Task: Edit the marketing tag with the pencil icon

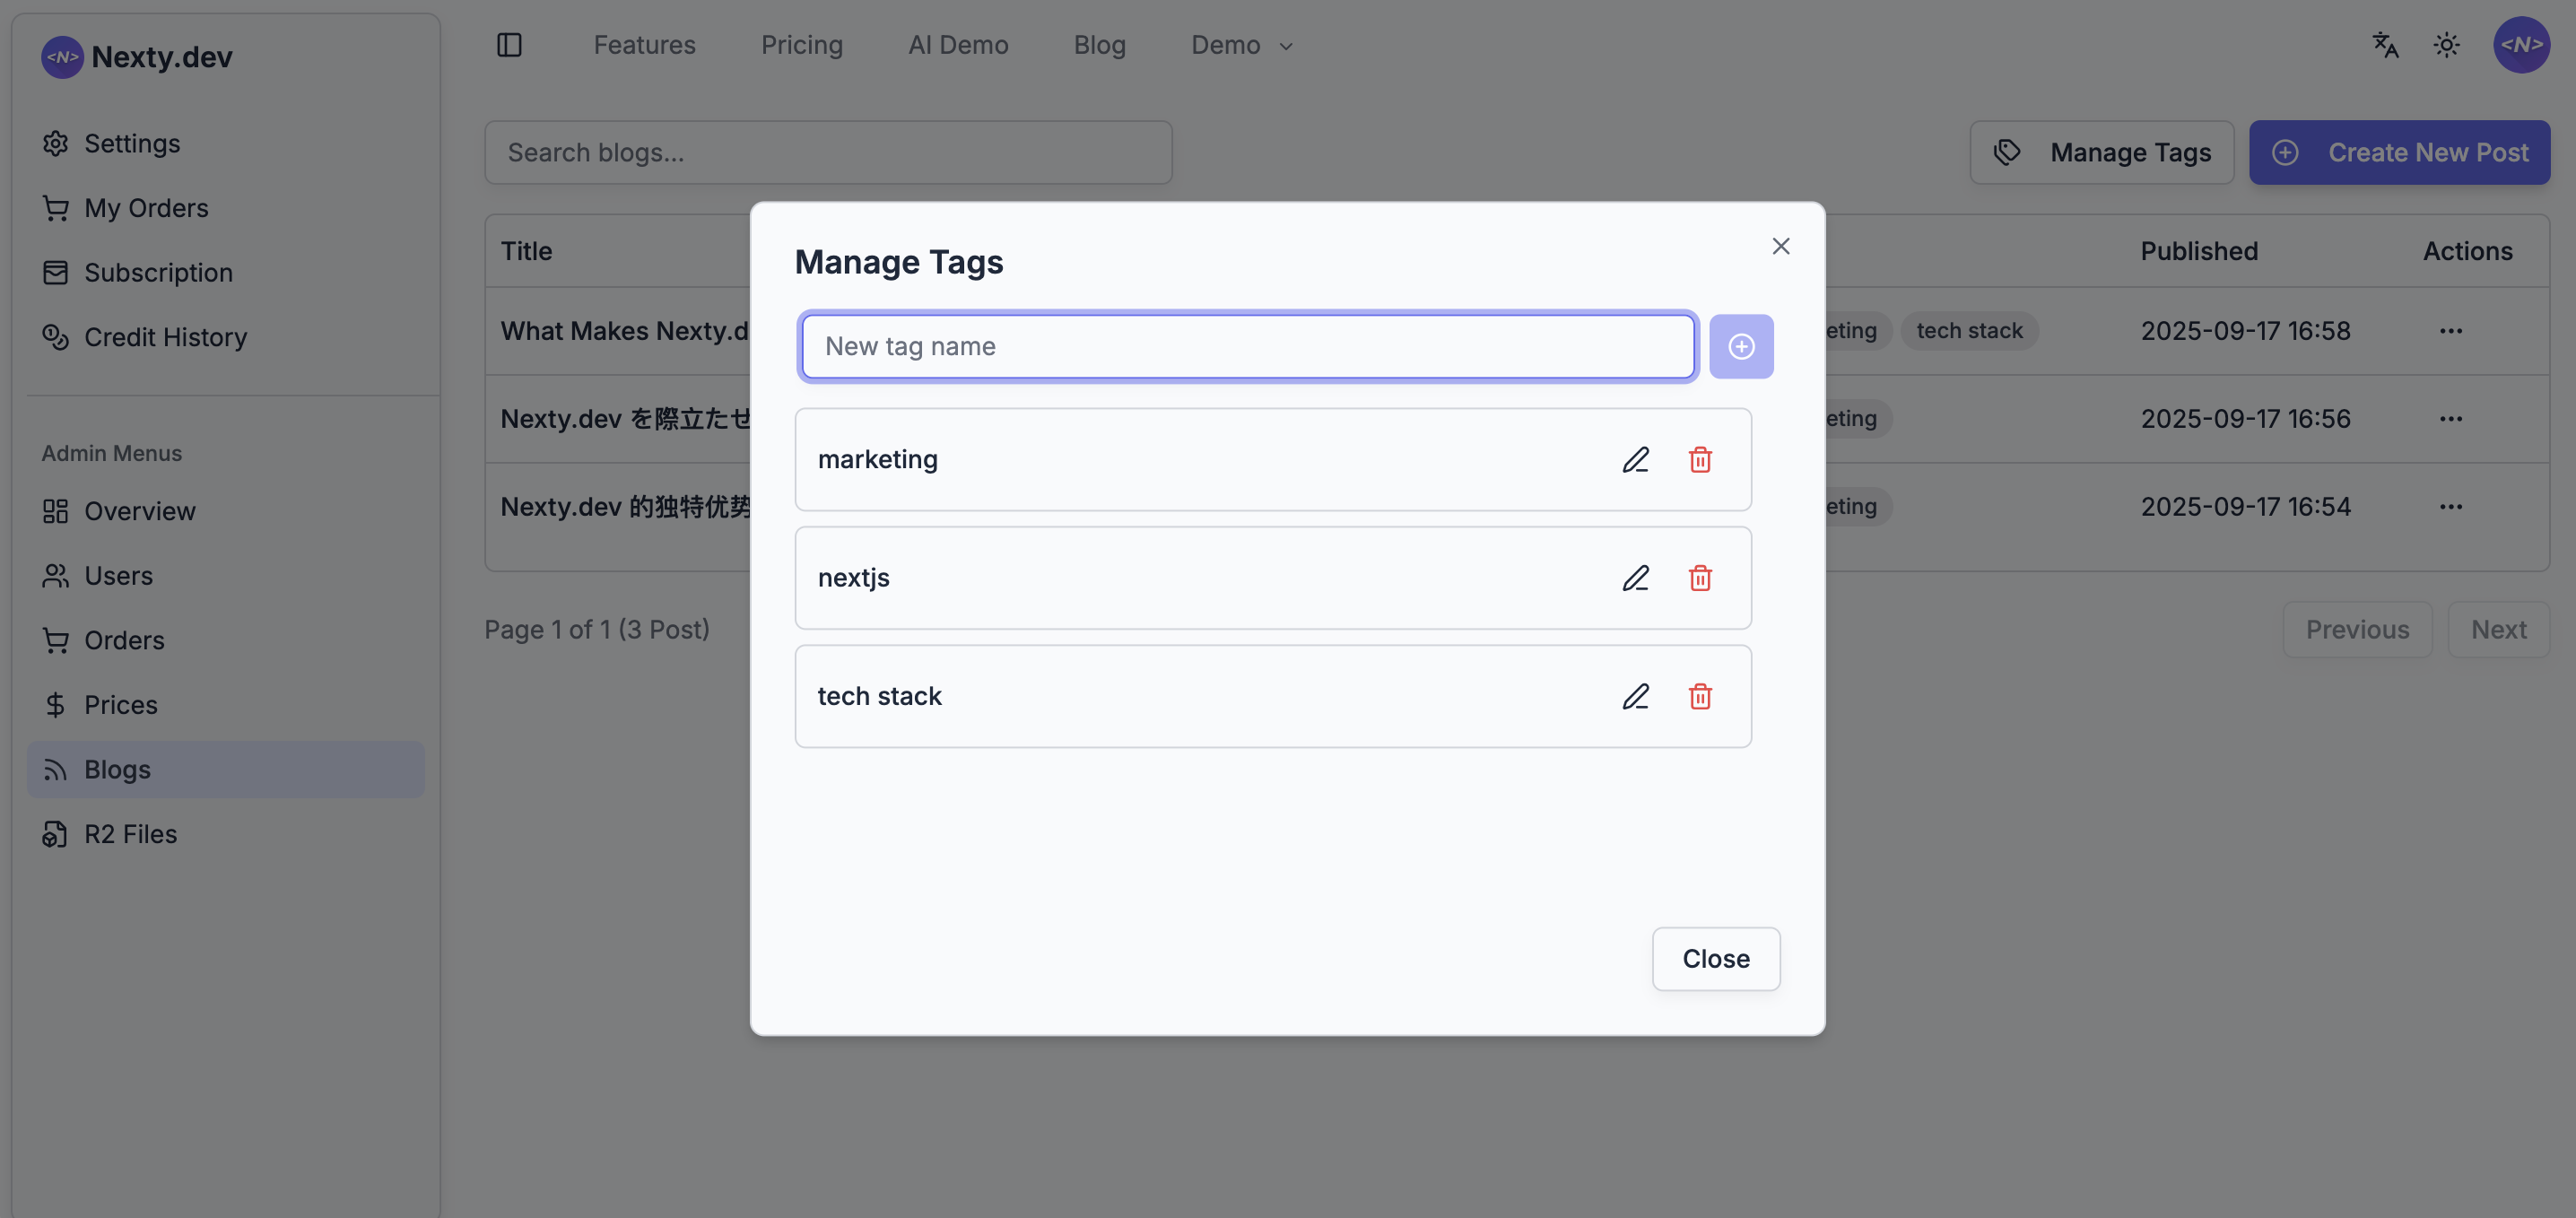Action: click(x=1635, y=460)
